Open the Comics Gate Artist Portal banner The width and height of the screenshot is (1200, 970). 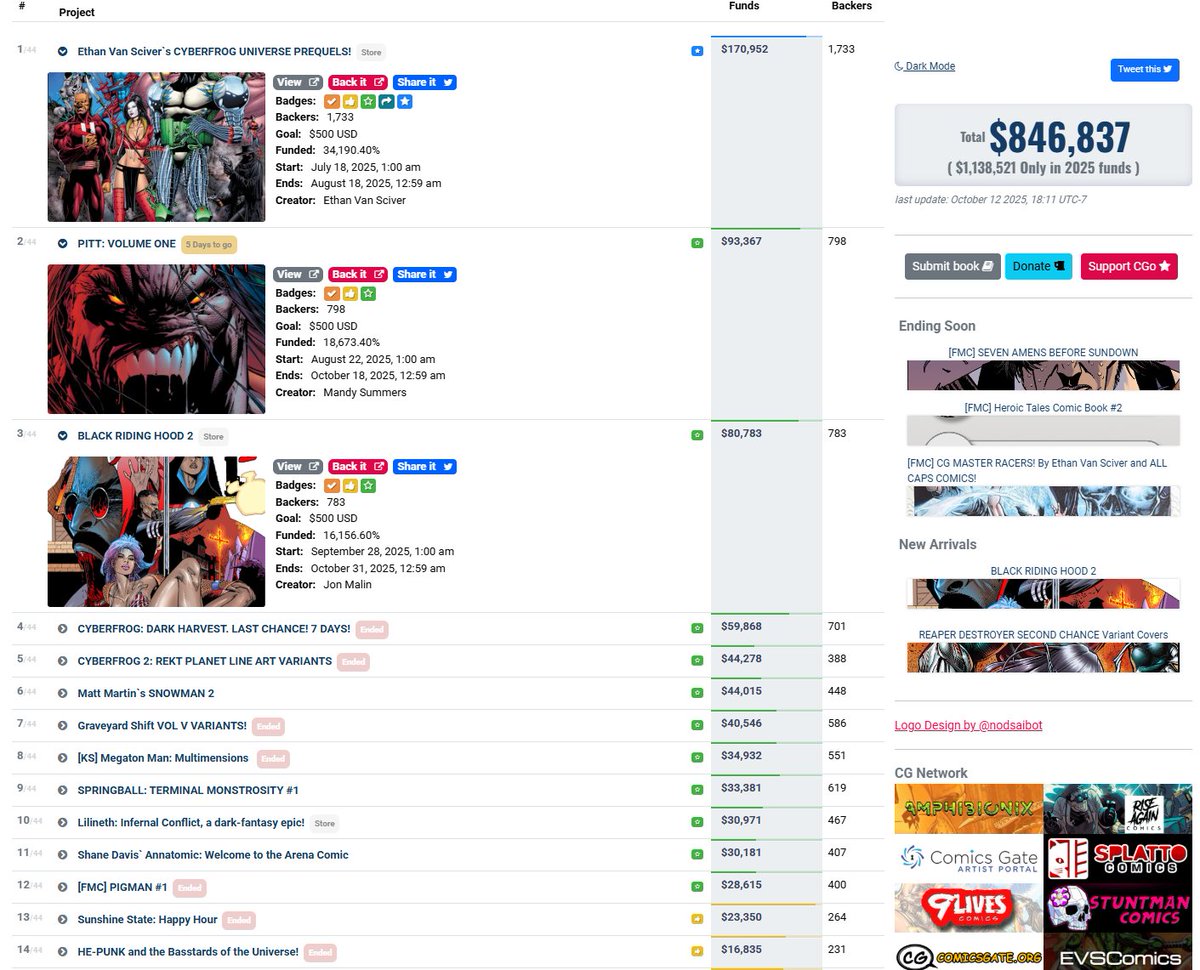click(x=968, y=858)
